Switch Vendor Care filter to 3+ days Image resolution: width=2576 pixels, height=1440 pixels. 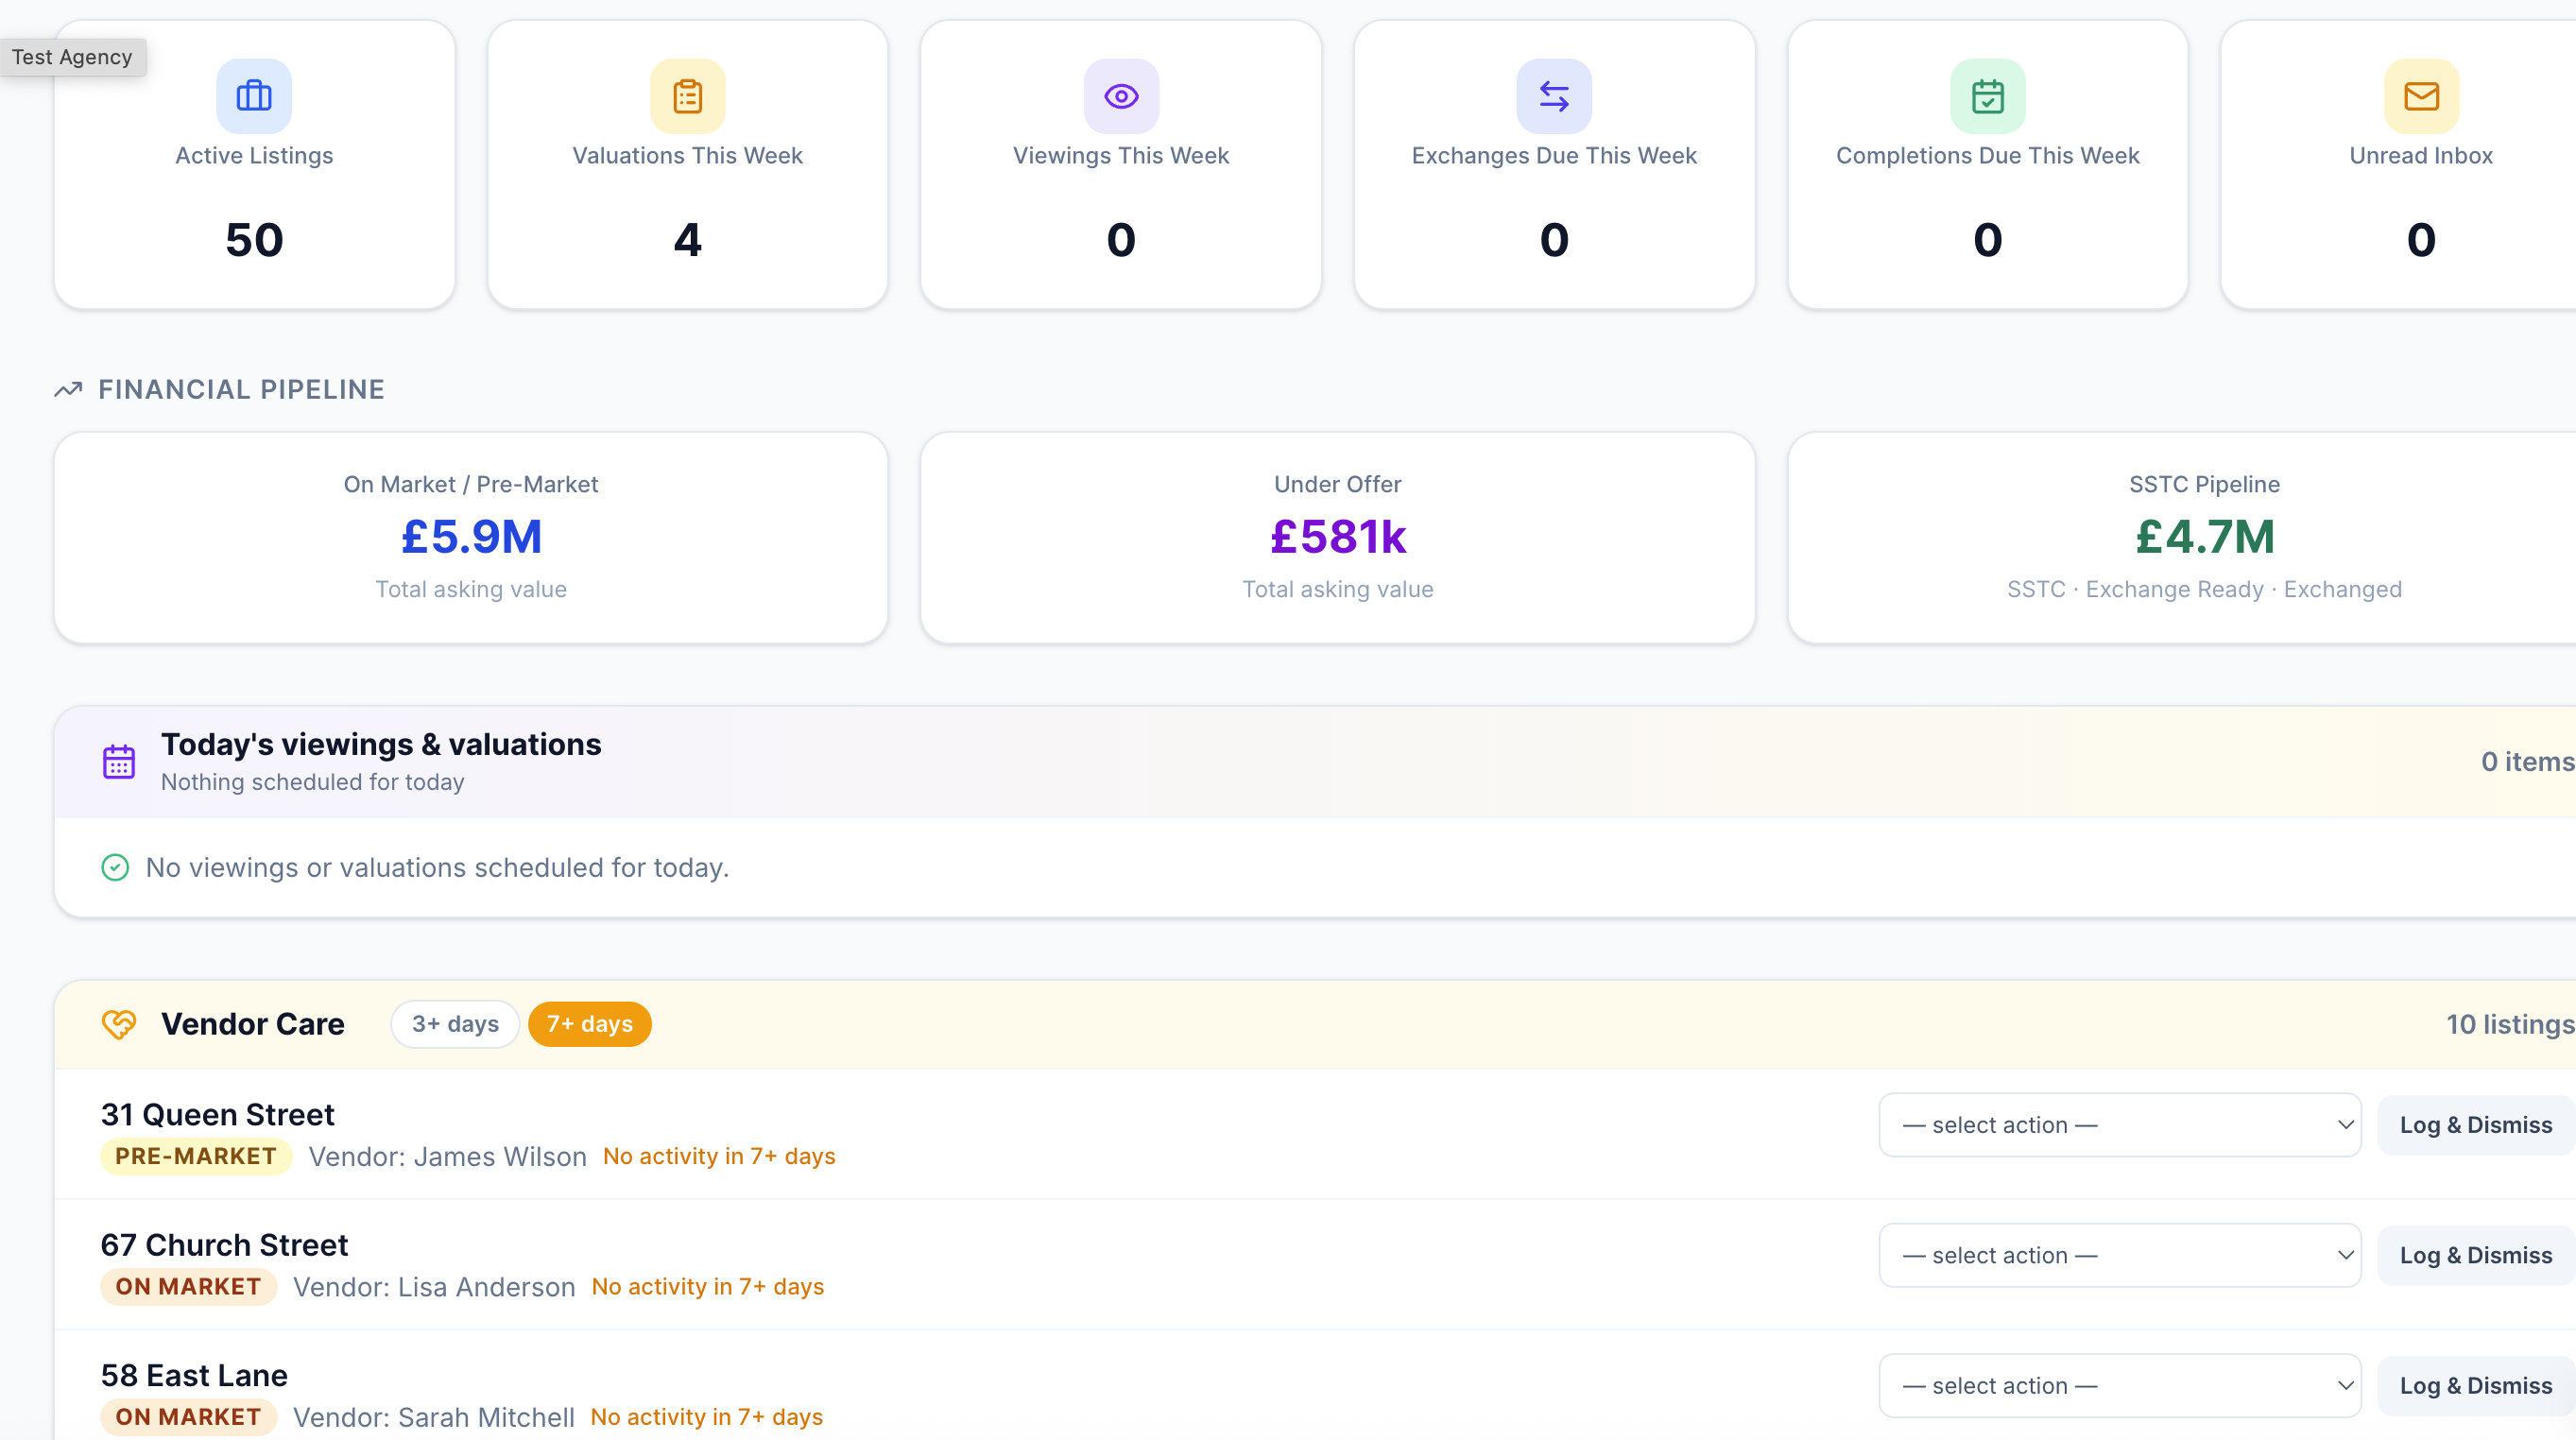455,1024
